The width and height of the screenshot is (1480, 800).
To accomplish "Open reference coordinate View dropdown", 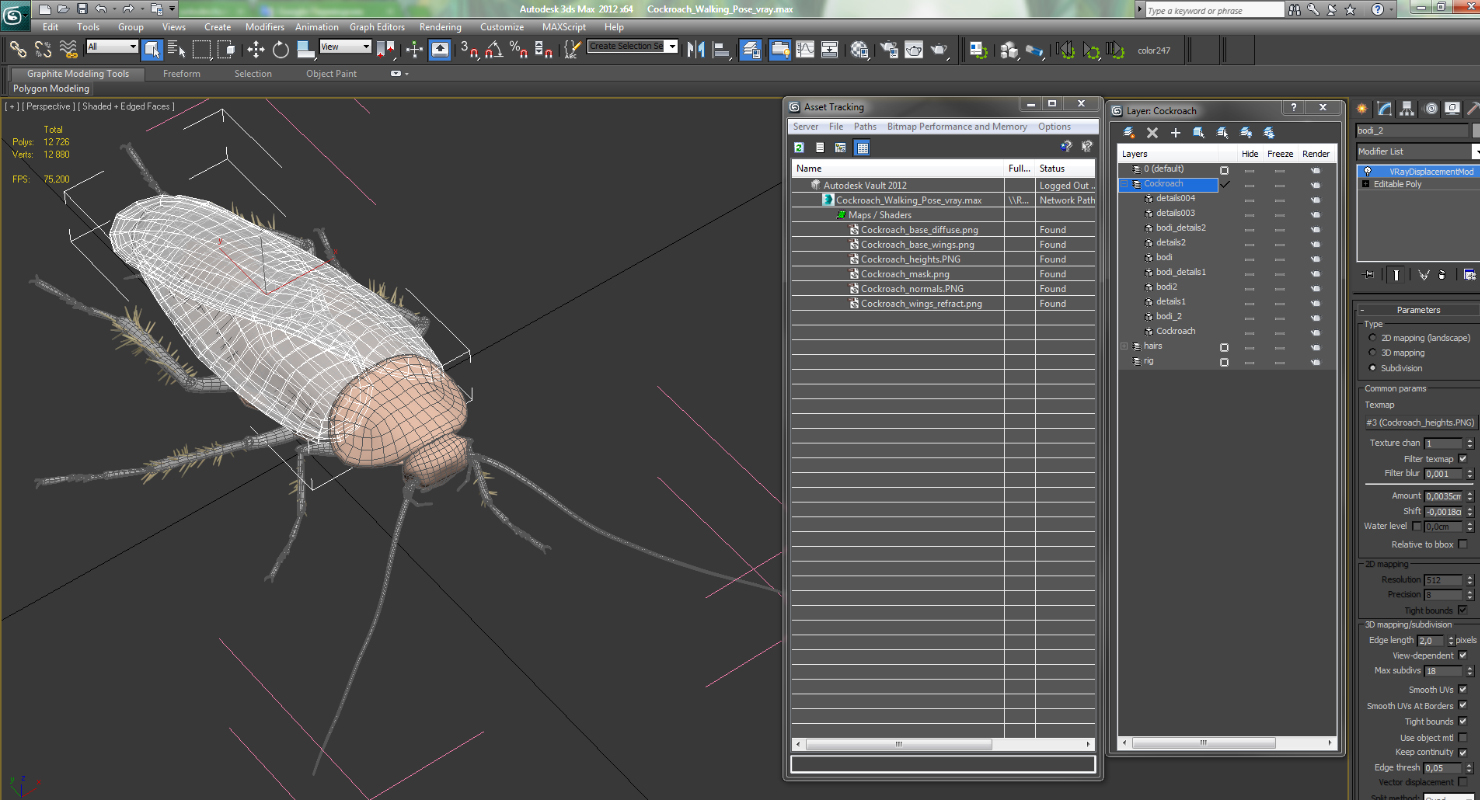I will (x=345, y=47).
